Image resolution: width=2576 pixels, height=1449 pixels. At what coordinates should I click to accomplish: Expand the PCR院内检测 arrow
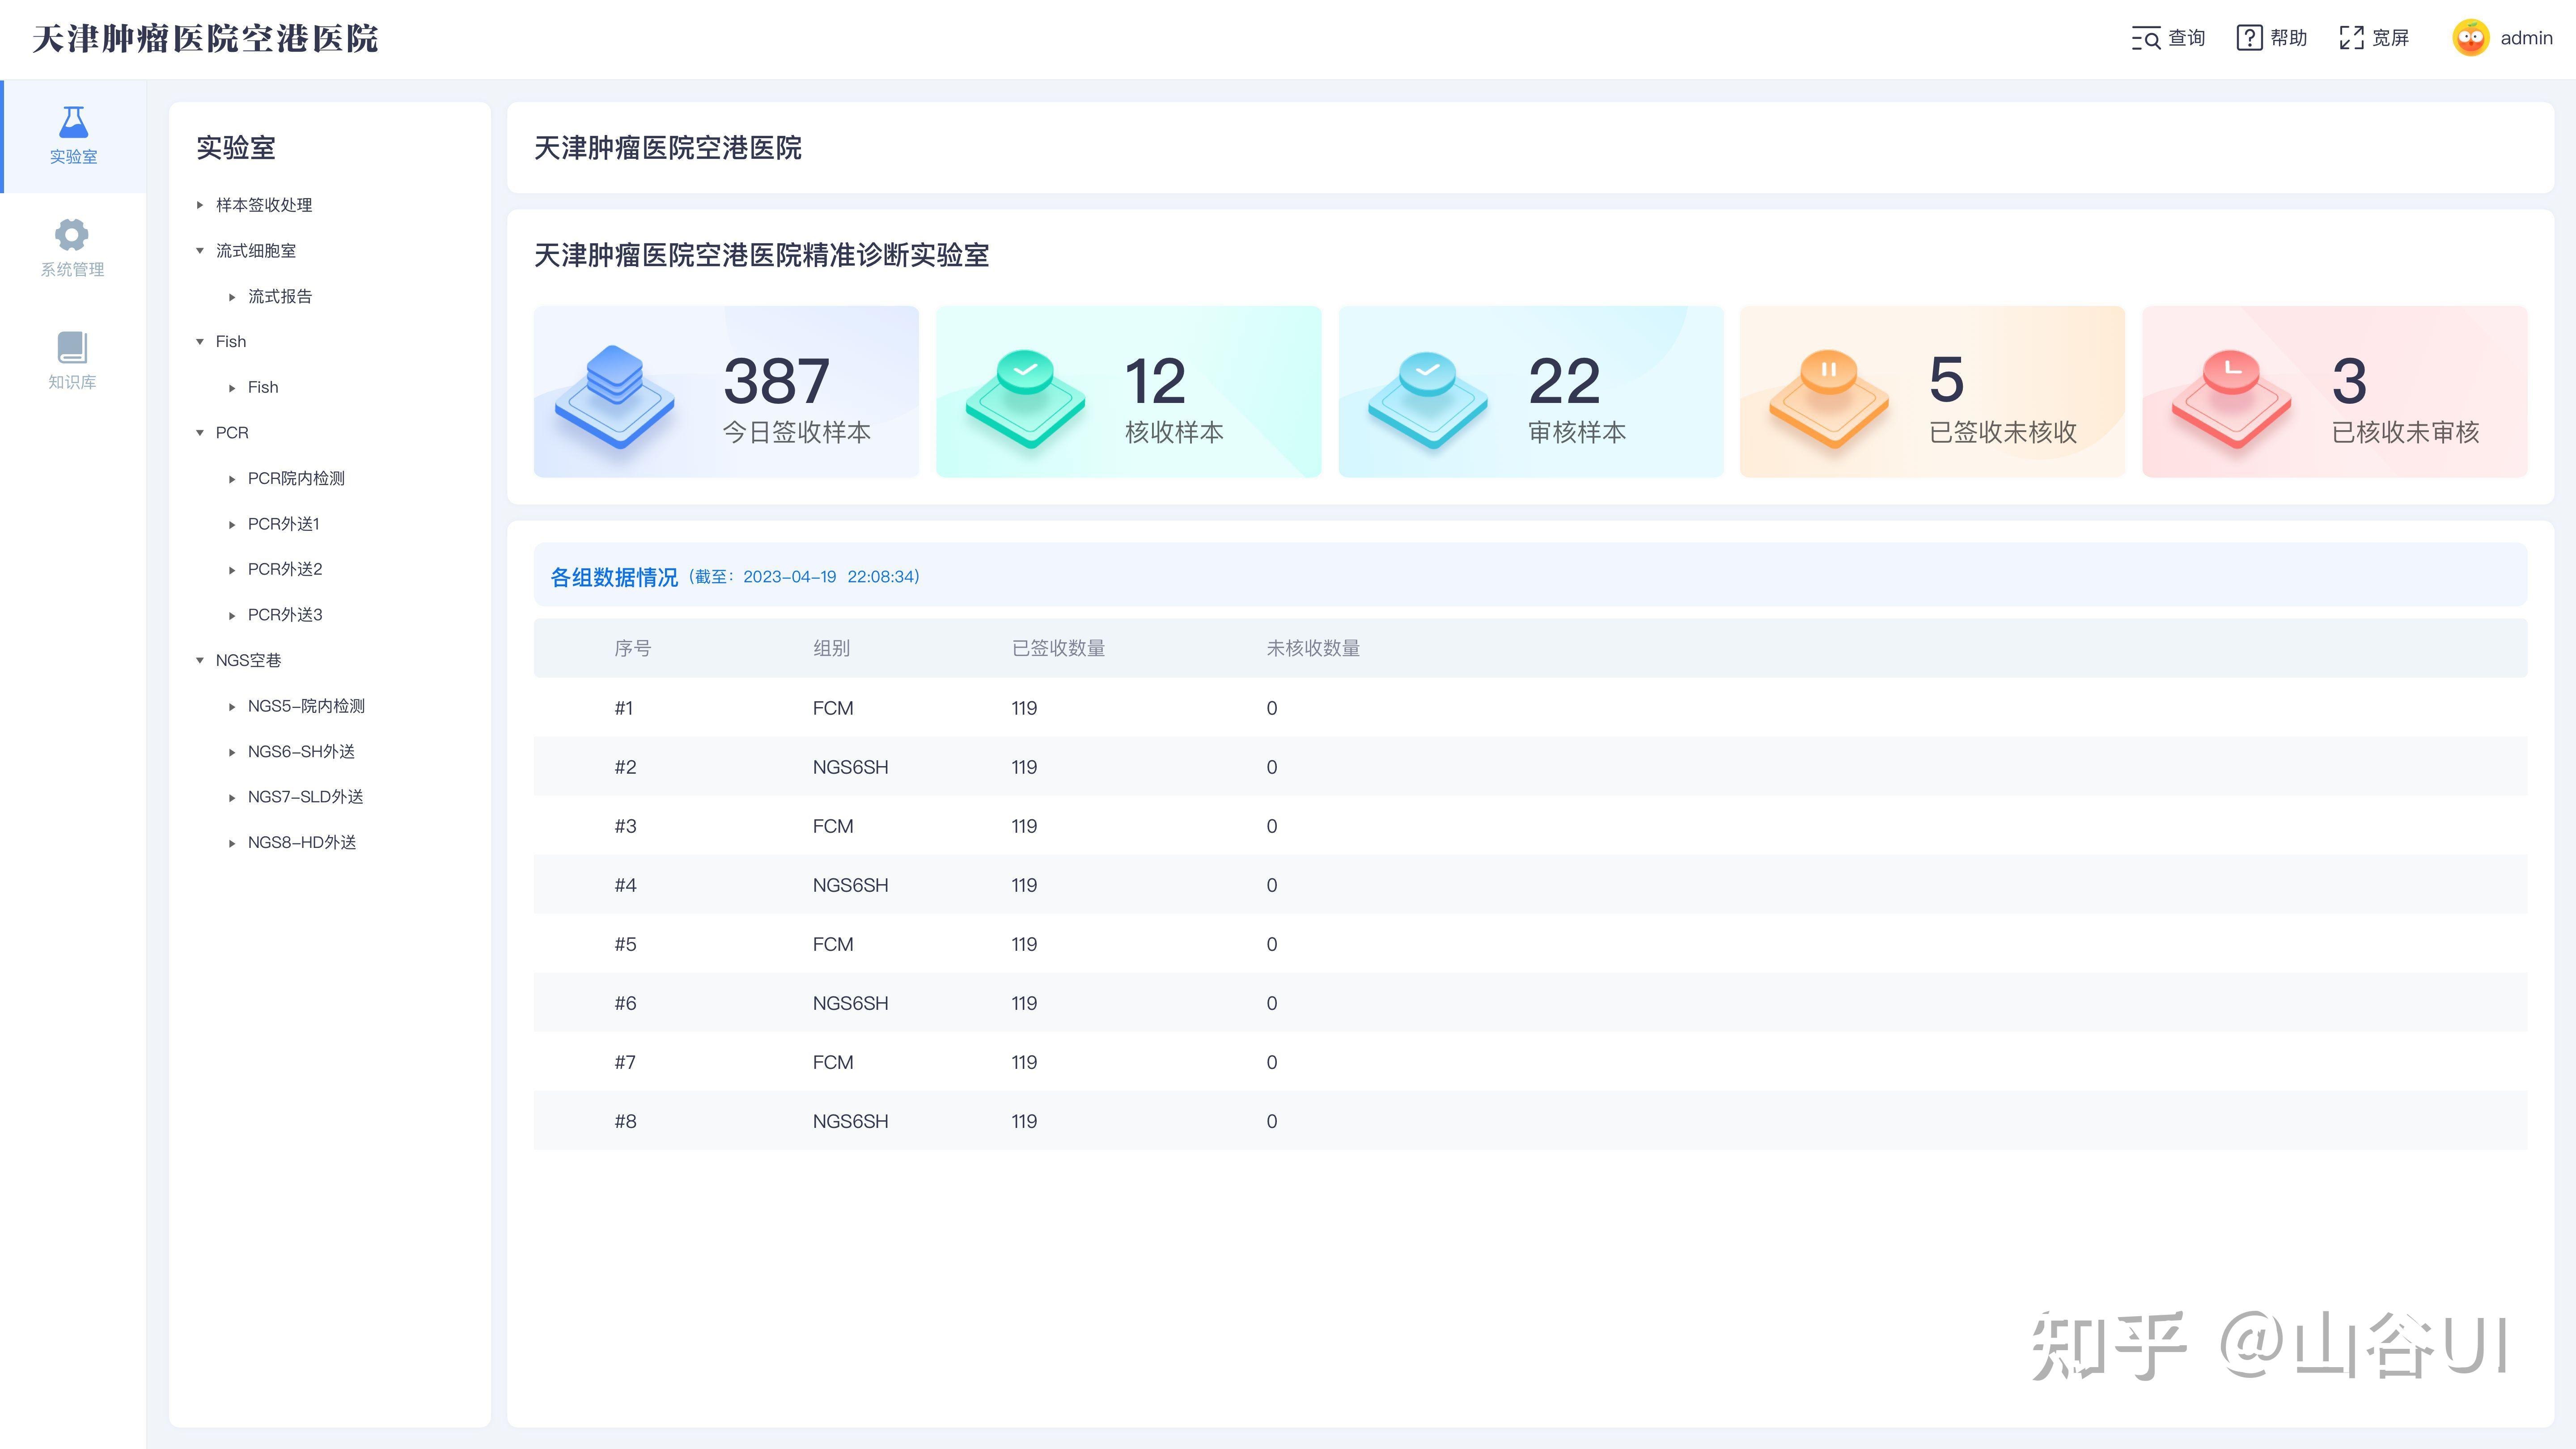coord(232,479)
